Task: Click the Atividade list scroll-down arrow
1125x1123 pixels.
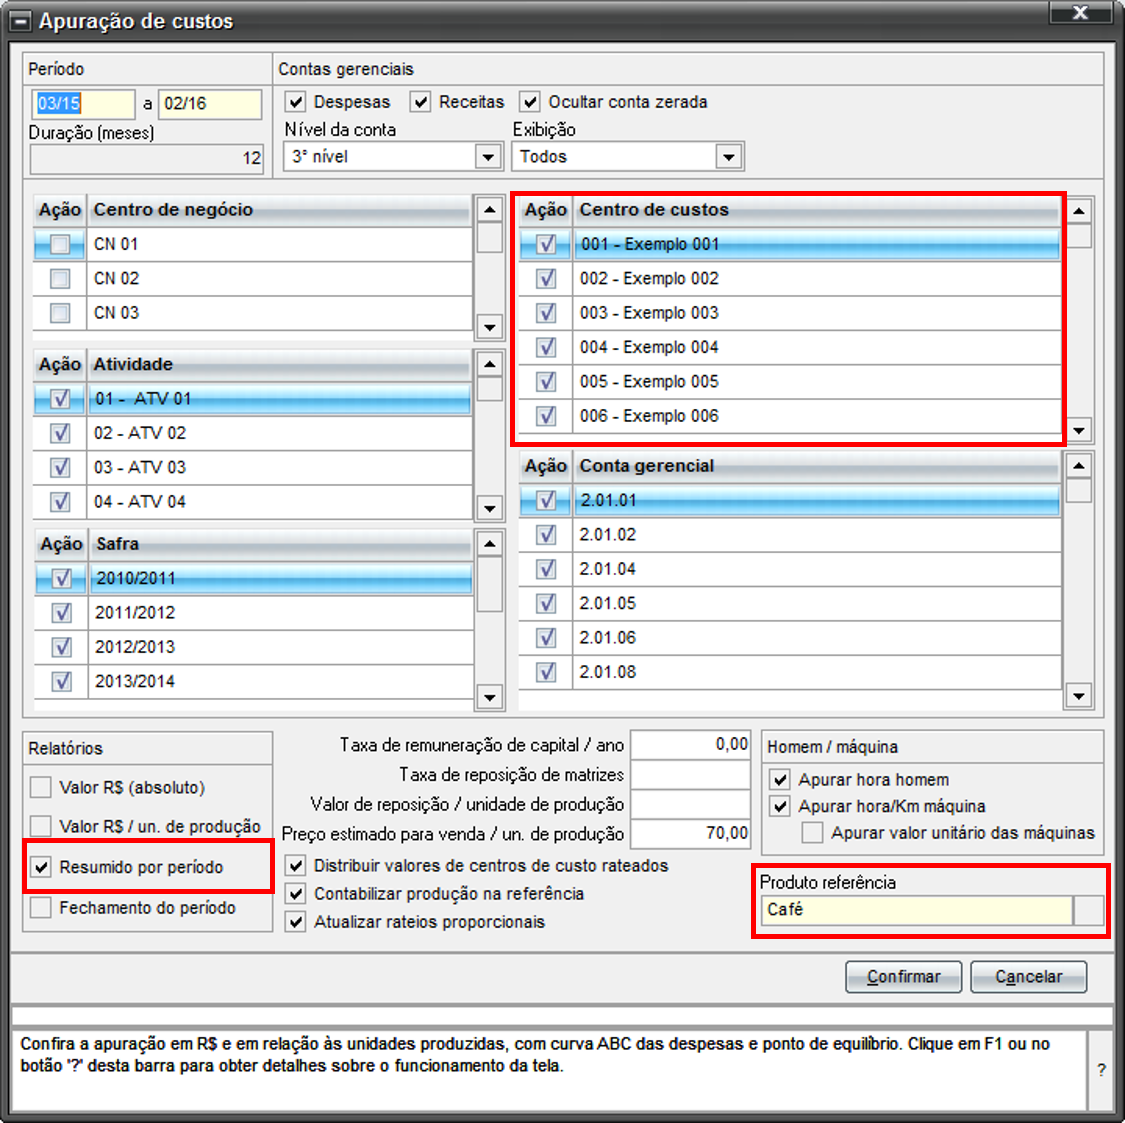Action: [x=489, y=507]
